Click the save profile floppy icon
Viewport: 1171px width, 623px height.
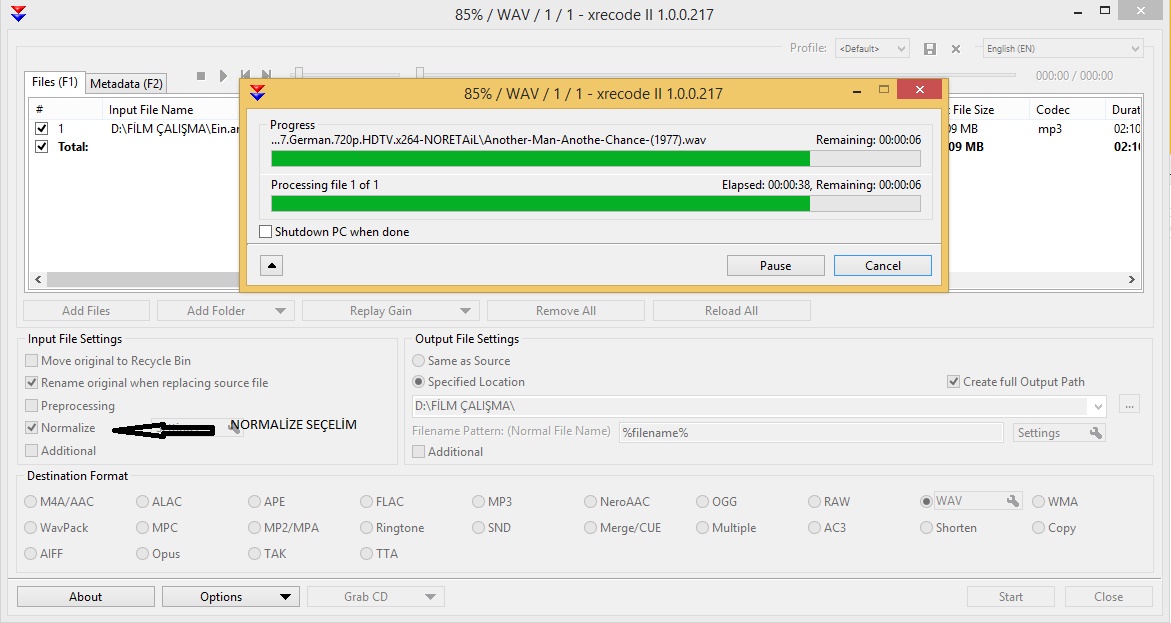(x=930, y=49)
